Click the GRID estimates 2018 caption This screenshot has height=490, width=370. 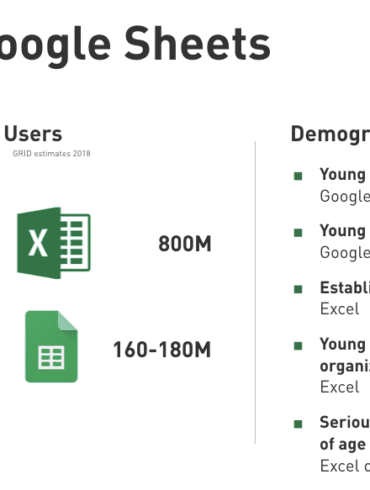pos(51,154)
